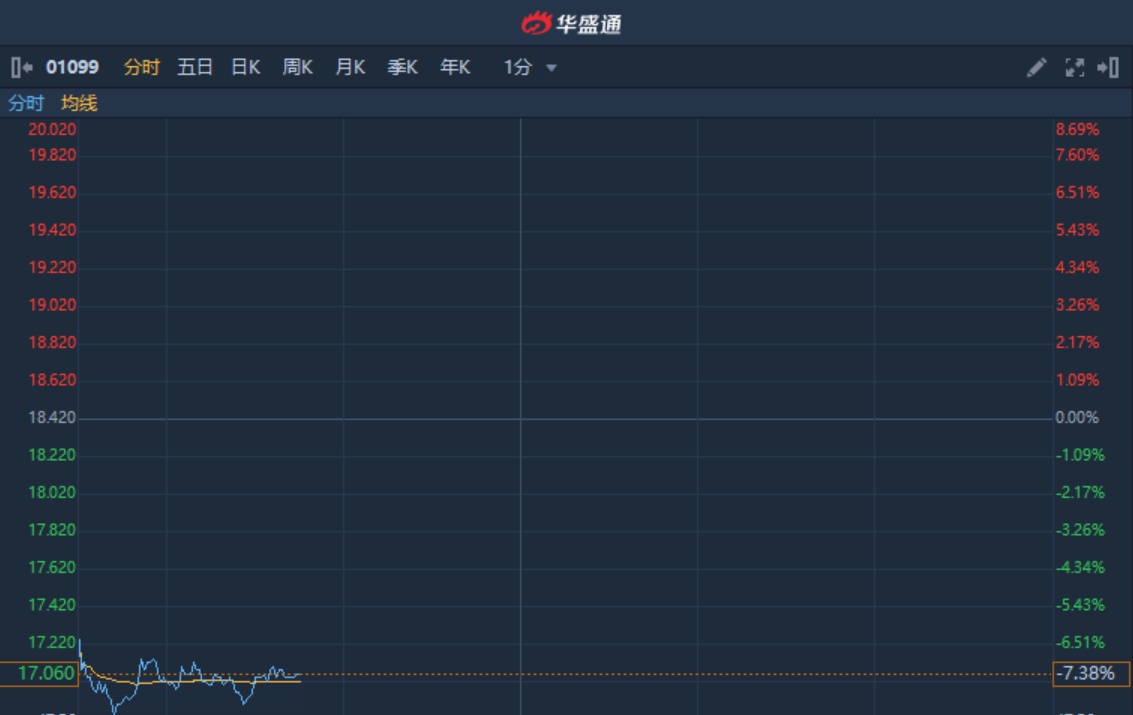The height and width of the screenshot is (715, 1133).
Task: Toggle the 均线 average line legend
Action: 79,103
